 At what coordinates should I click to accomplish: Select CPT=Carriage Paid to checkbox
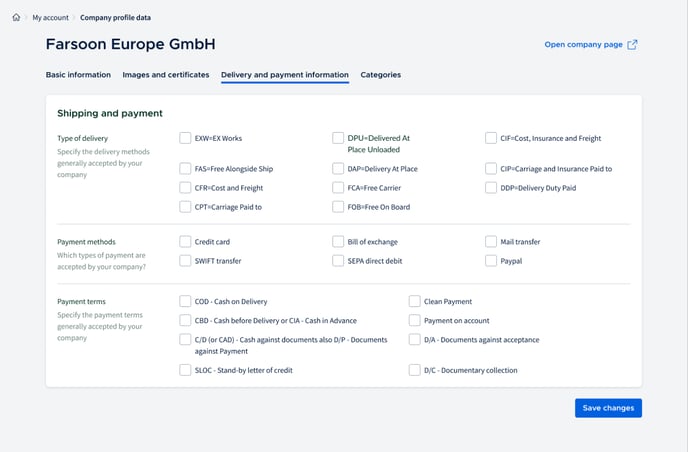[185, 207]
